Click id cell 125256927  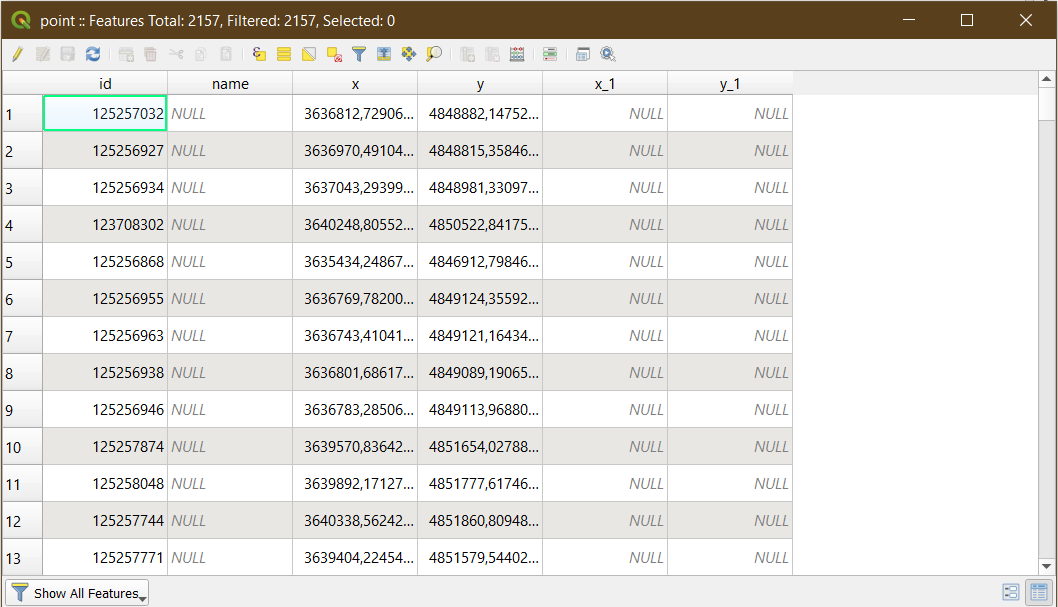coord(105,150)
